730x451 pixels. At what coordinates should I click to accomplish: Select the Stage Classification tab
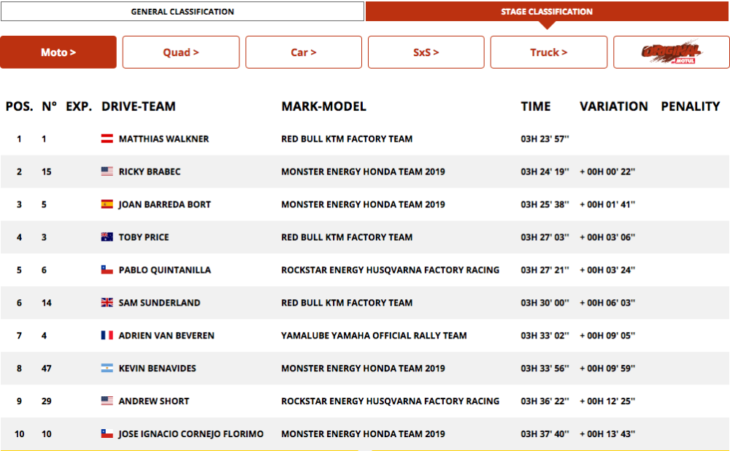pos(546,12)
